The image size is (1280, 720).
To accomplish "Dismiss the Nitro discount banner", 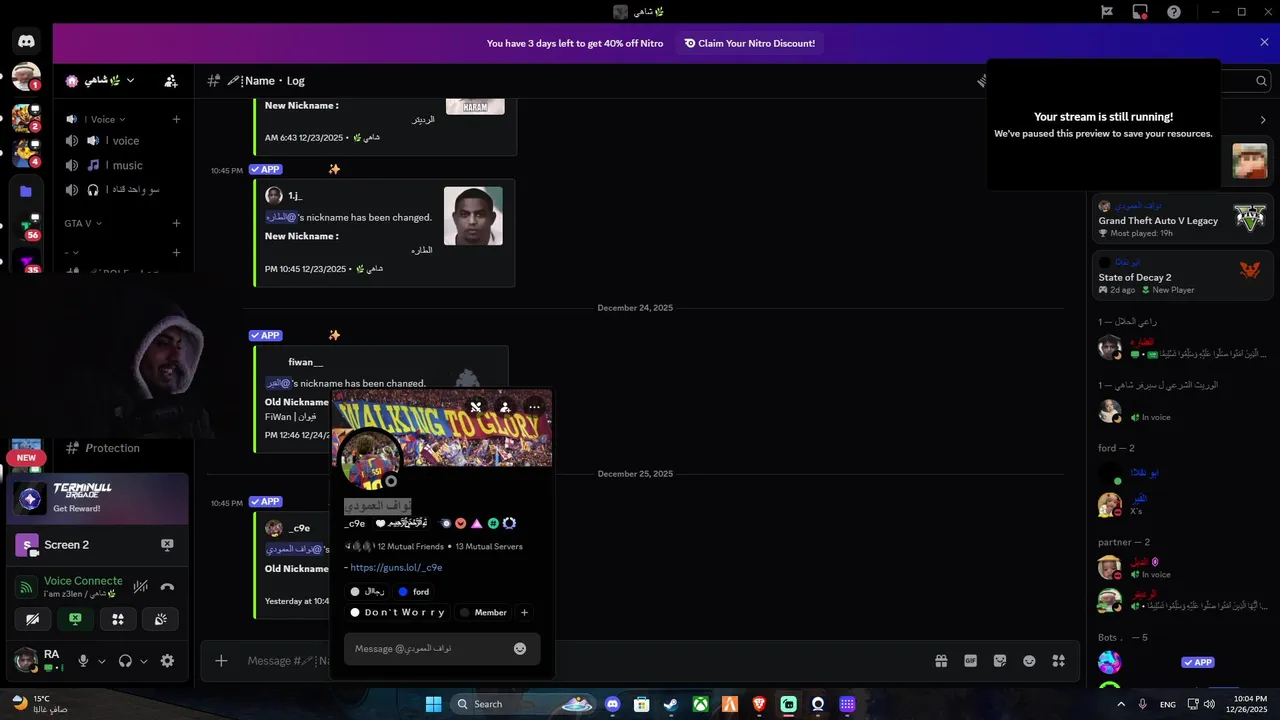I will (x=1264, y=43).
